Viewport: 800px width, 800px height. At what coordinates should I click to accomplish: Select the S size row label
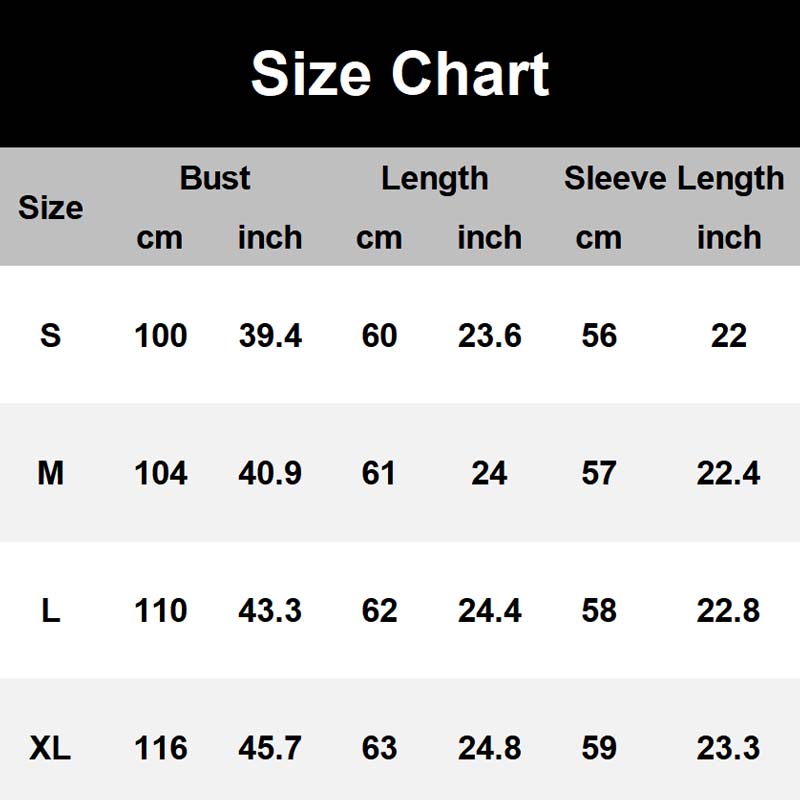[x=50, y=335]
